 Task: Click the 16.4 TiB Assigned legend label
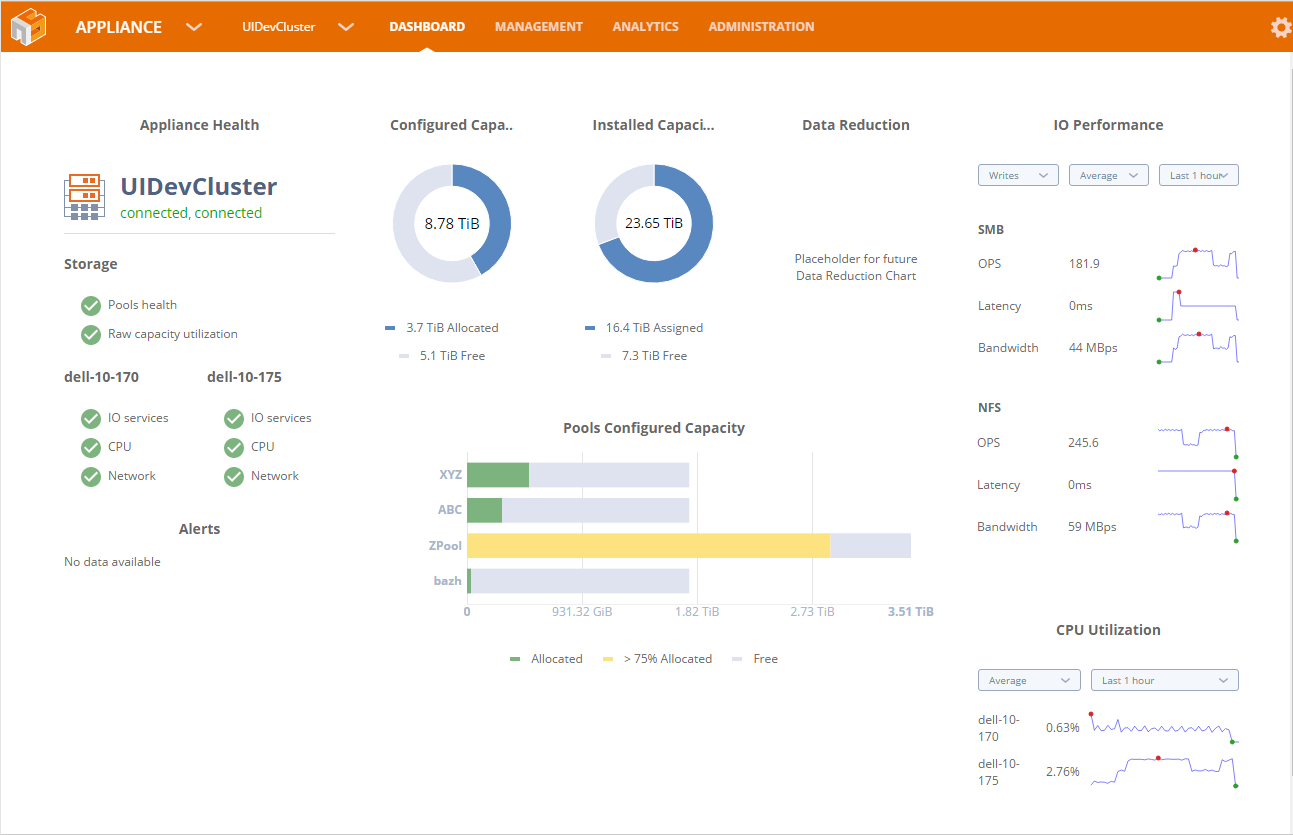654,328
